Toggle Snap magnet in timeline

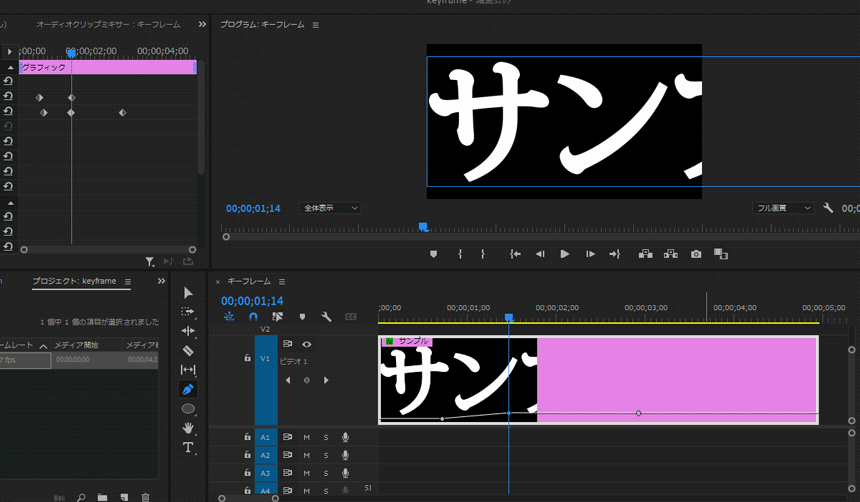253,317
